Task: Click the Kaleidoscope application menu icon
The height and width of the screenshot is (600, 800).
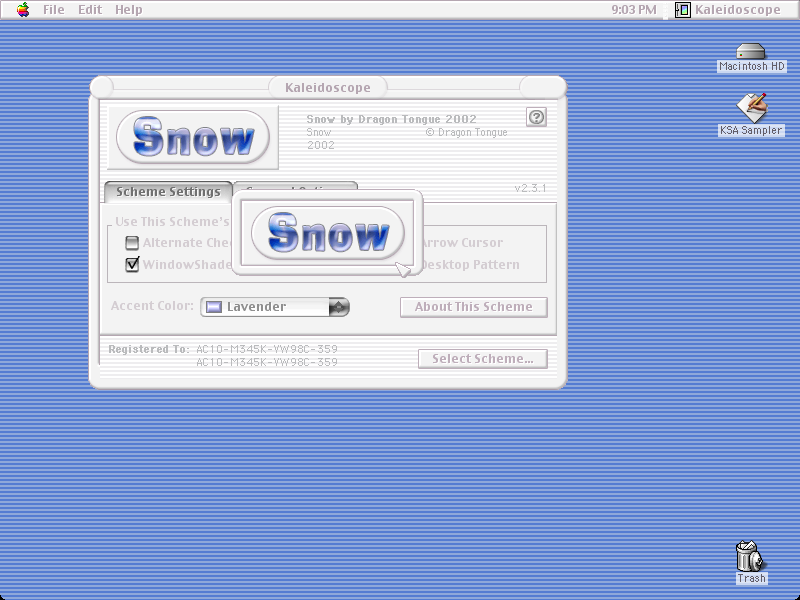Action: pyautogui.click(x=683, y=10)
